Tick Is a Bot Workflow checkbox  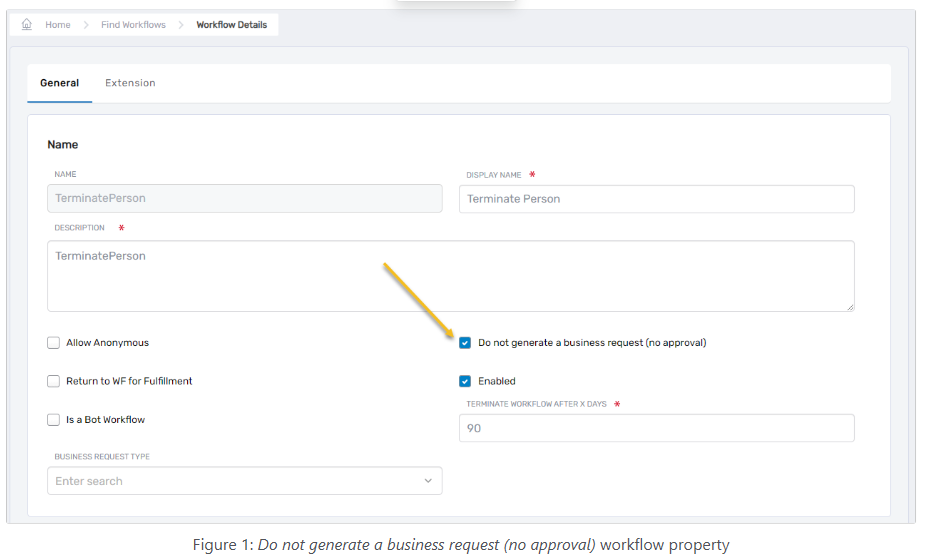[54, 420]
